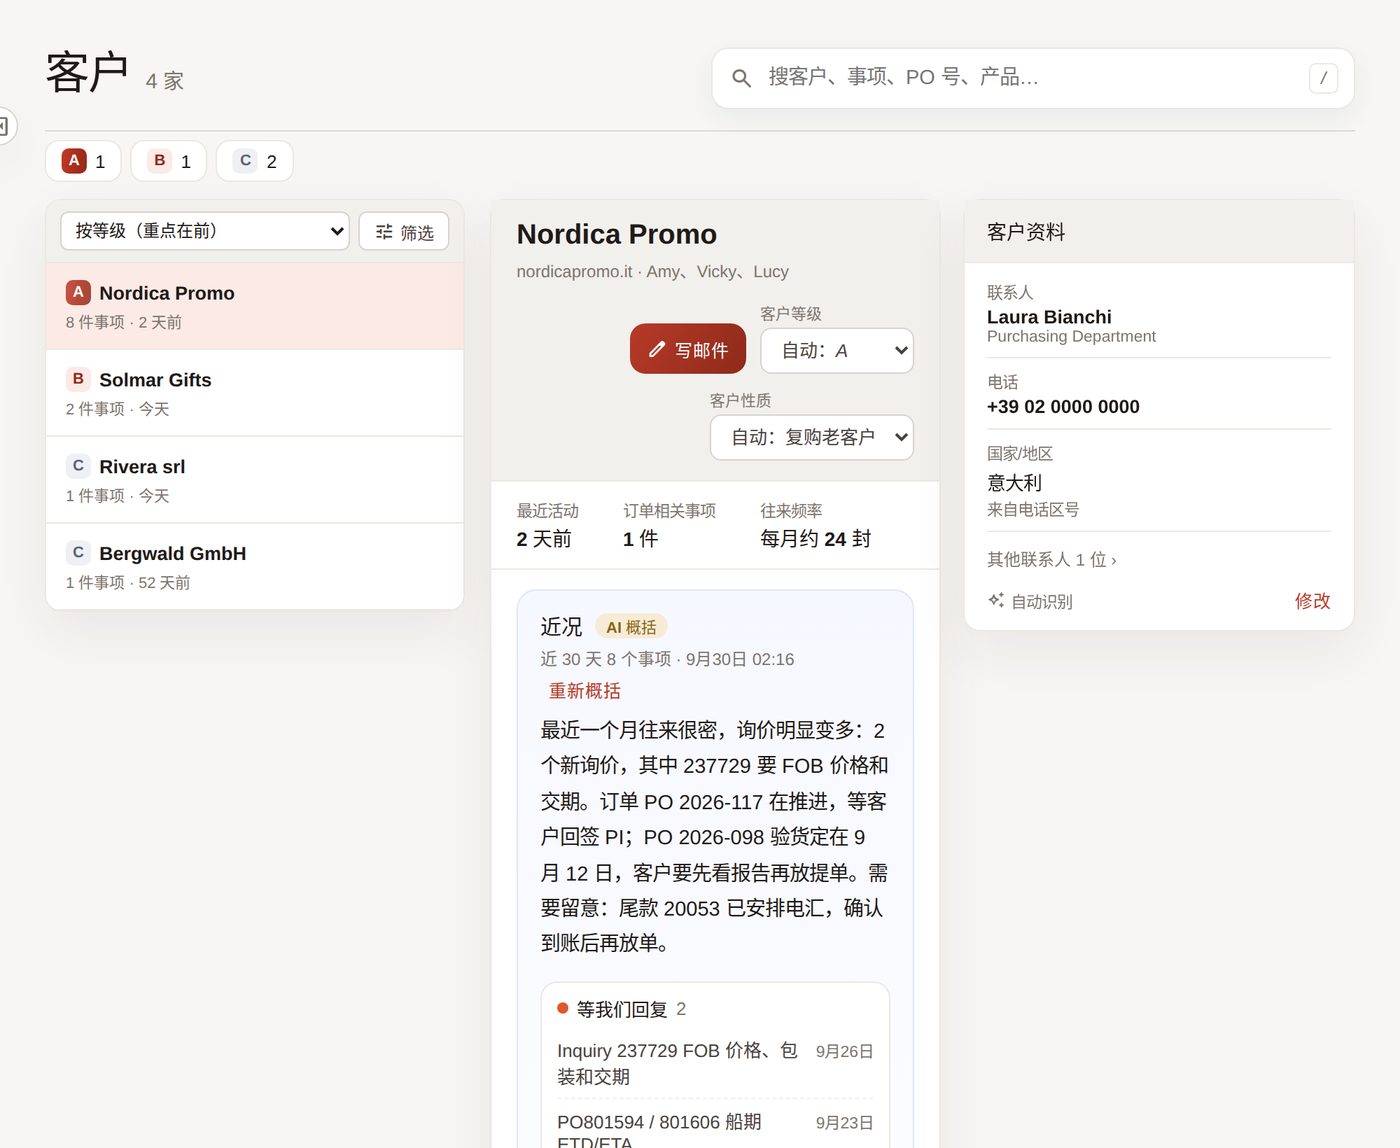Filter customers by grade A chip

[83, 161]
